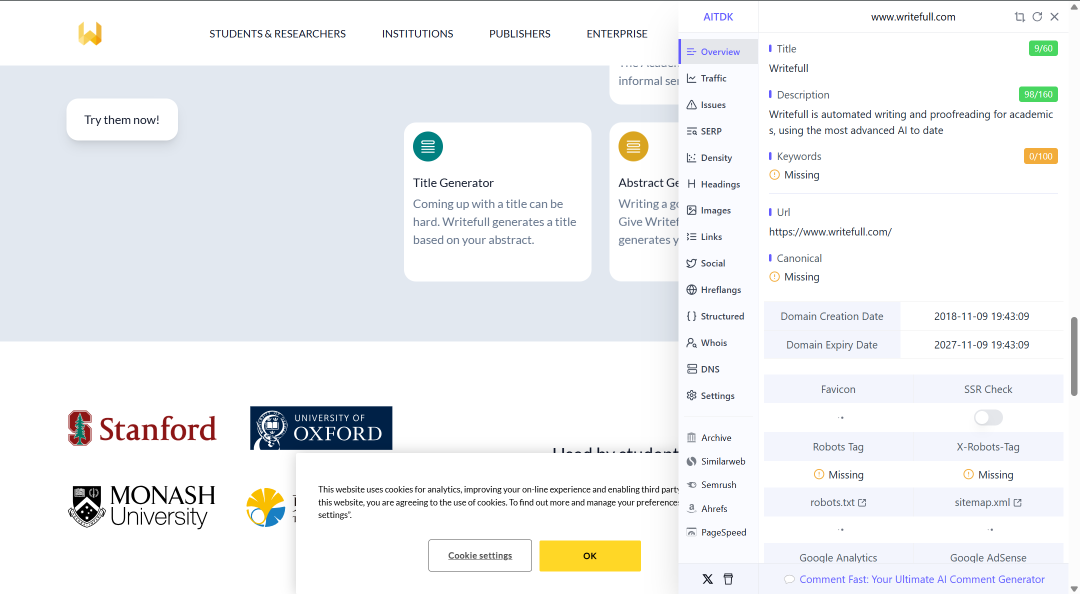Open the Images tab
This screenshot has height=594, width=1080.
(718, 210)
